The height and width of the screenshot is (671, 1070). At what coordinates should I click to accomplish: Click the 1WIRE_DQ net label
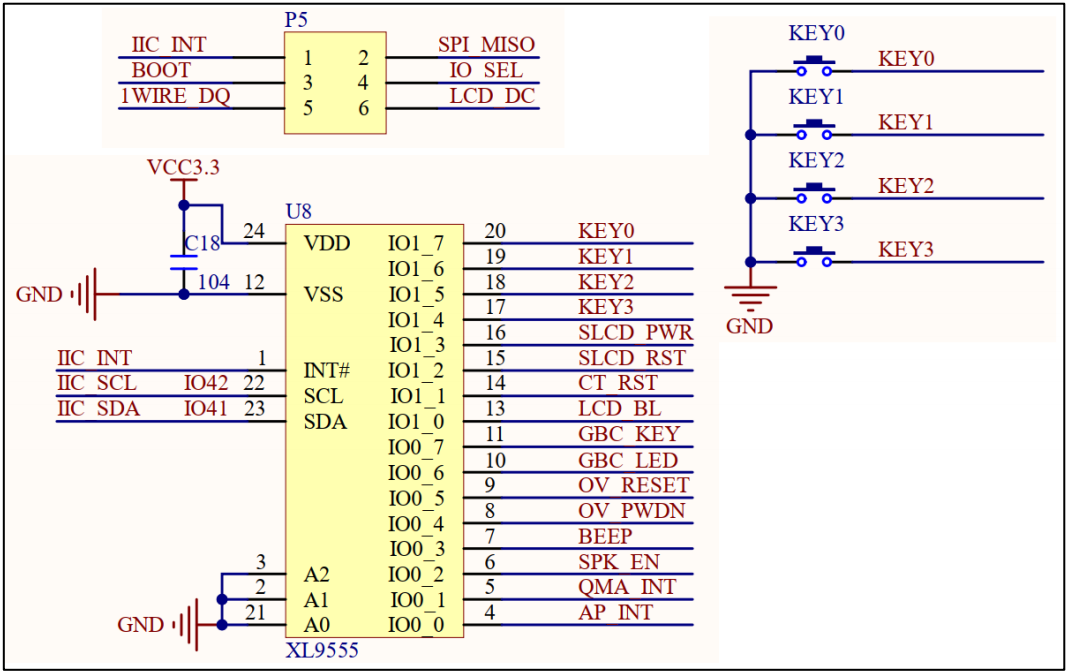point(175,96)
